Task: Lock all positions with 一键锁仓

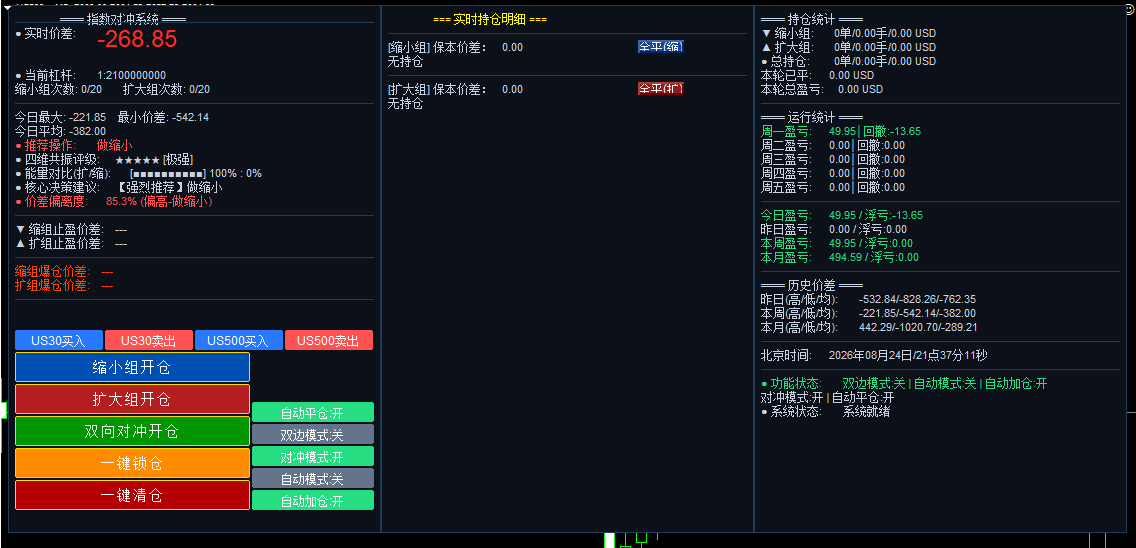Action: (132, 463)
